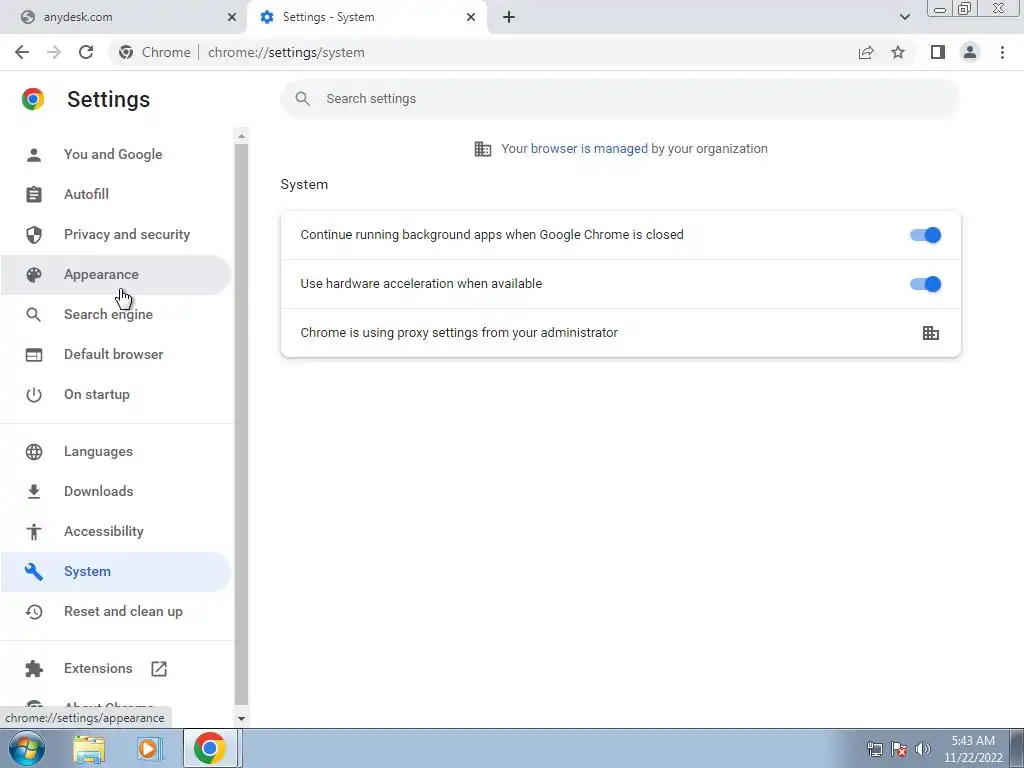Open Downloads settings
Viewport: 1024px width, 768px height.
[x=116, y=491]
